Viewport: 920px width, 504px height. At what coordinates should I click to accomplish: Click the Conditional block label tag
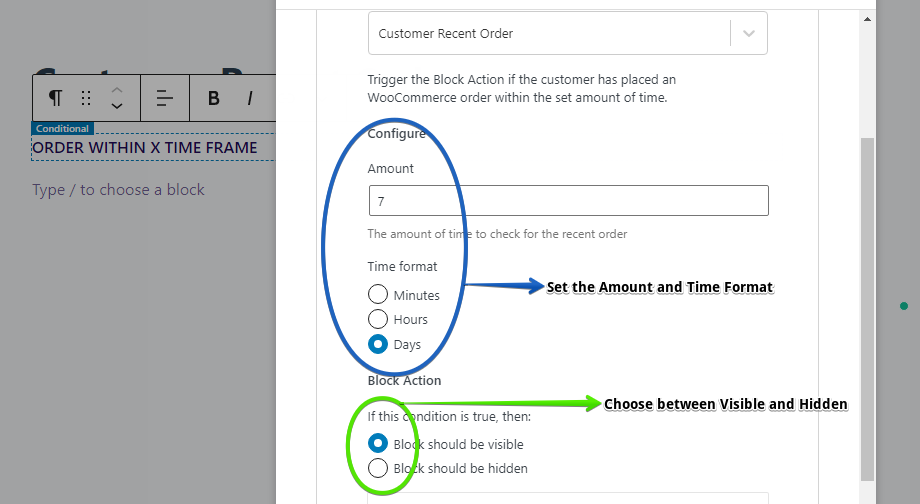pos(62,128)
